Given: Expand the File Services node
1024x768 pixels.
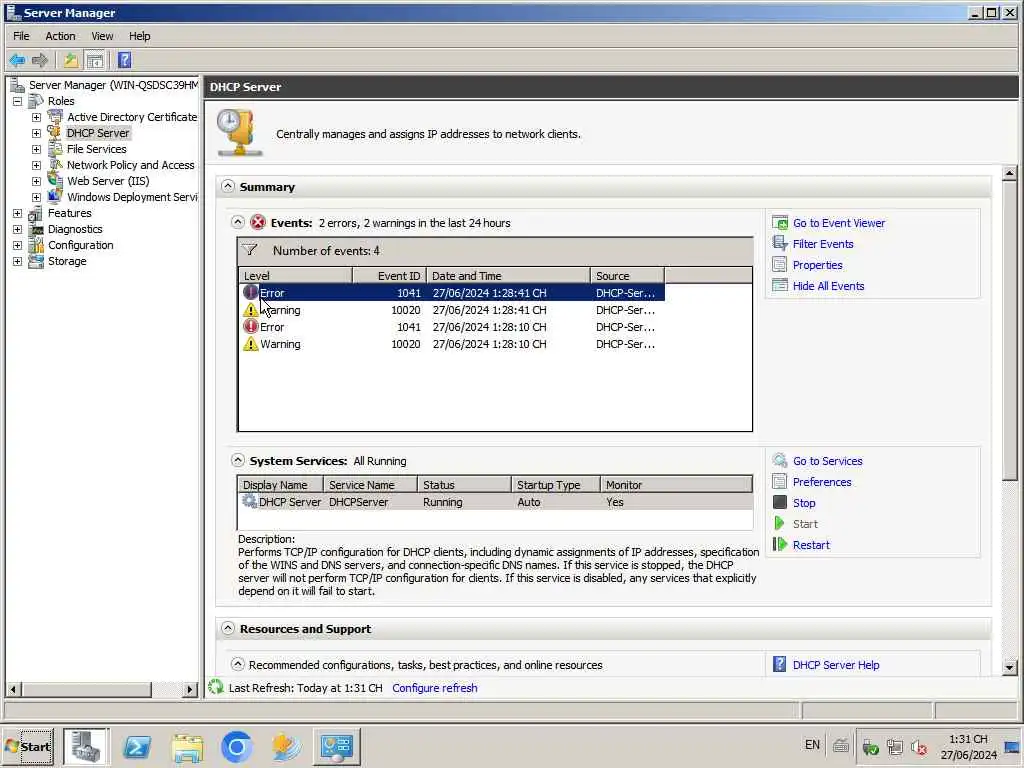Looking at the screenshot, I should coord(37,149).
